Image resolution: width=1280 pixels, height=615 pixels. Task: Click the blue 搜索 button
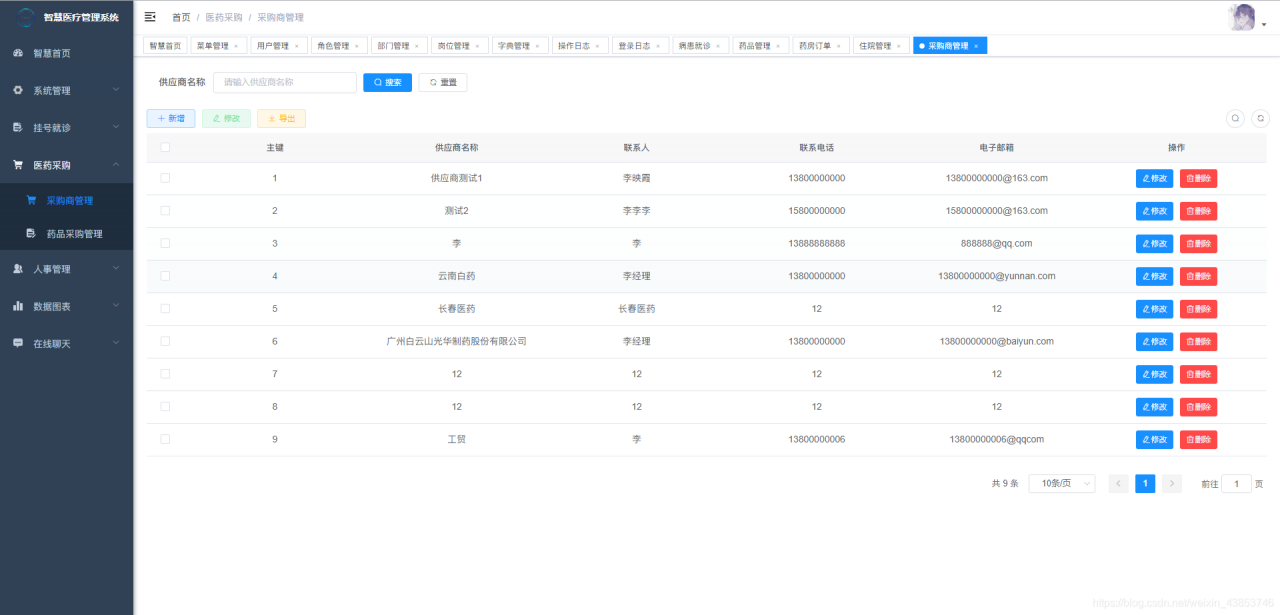pyautogui.click(x=387, y=82)
